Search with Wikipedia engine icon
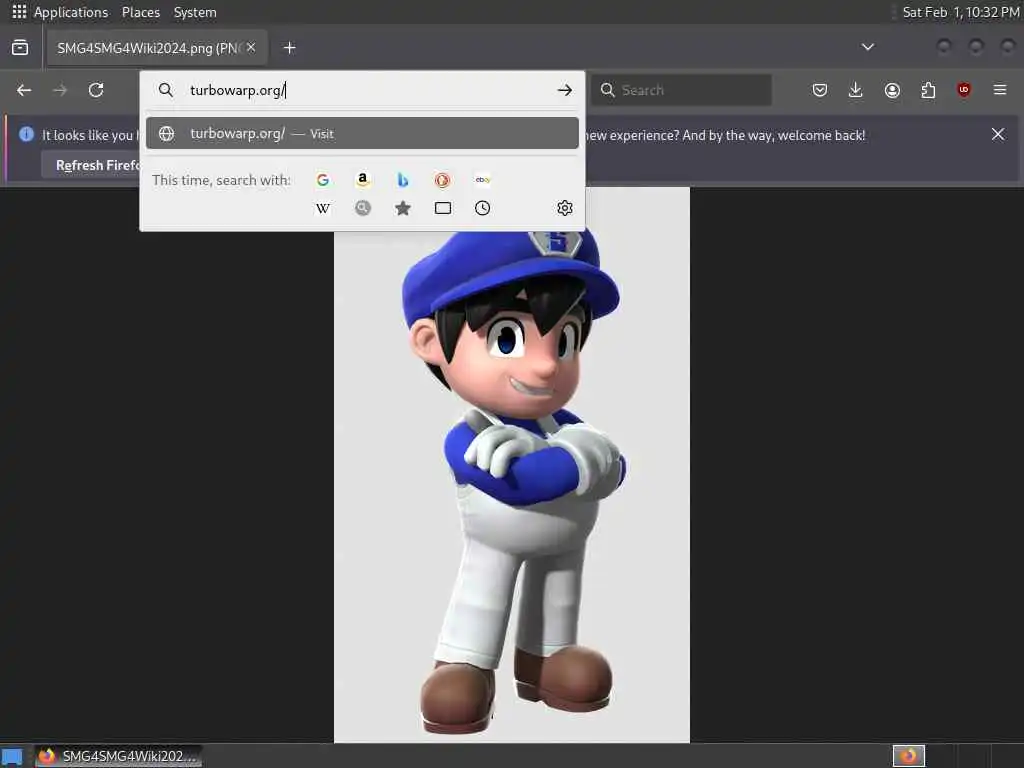Screen dimensions: 1024x768 click(x=323, y=208)
